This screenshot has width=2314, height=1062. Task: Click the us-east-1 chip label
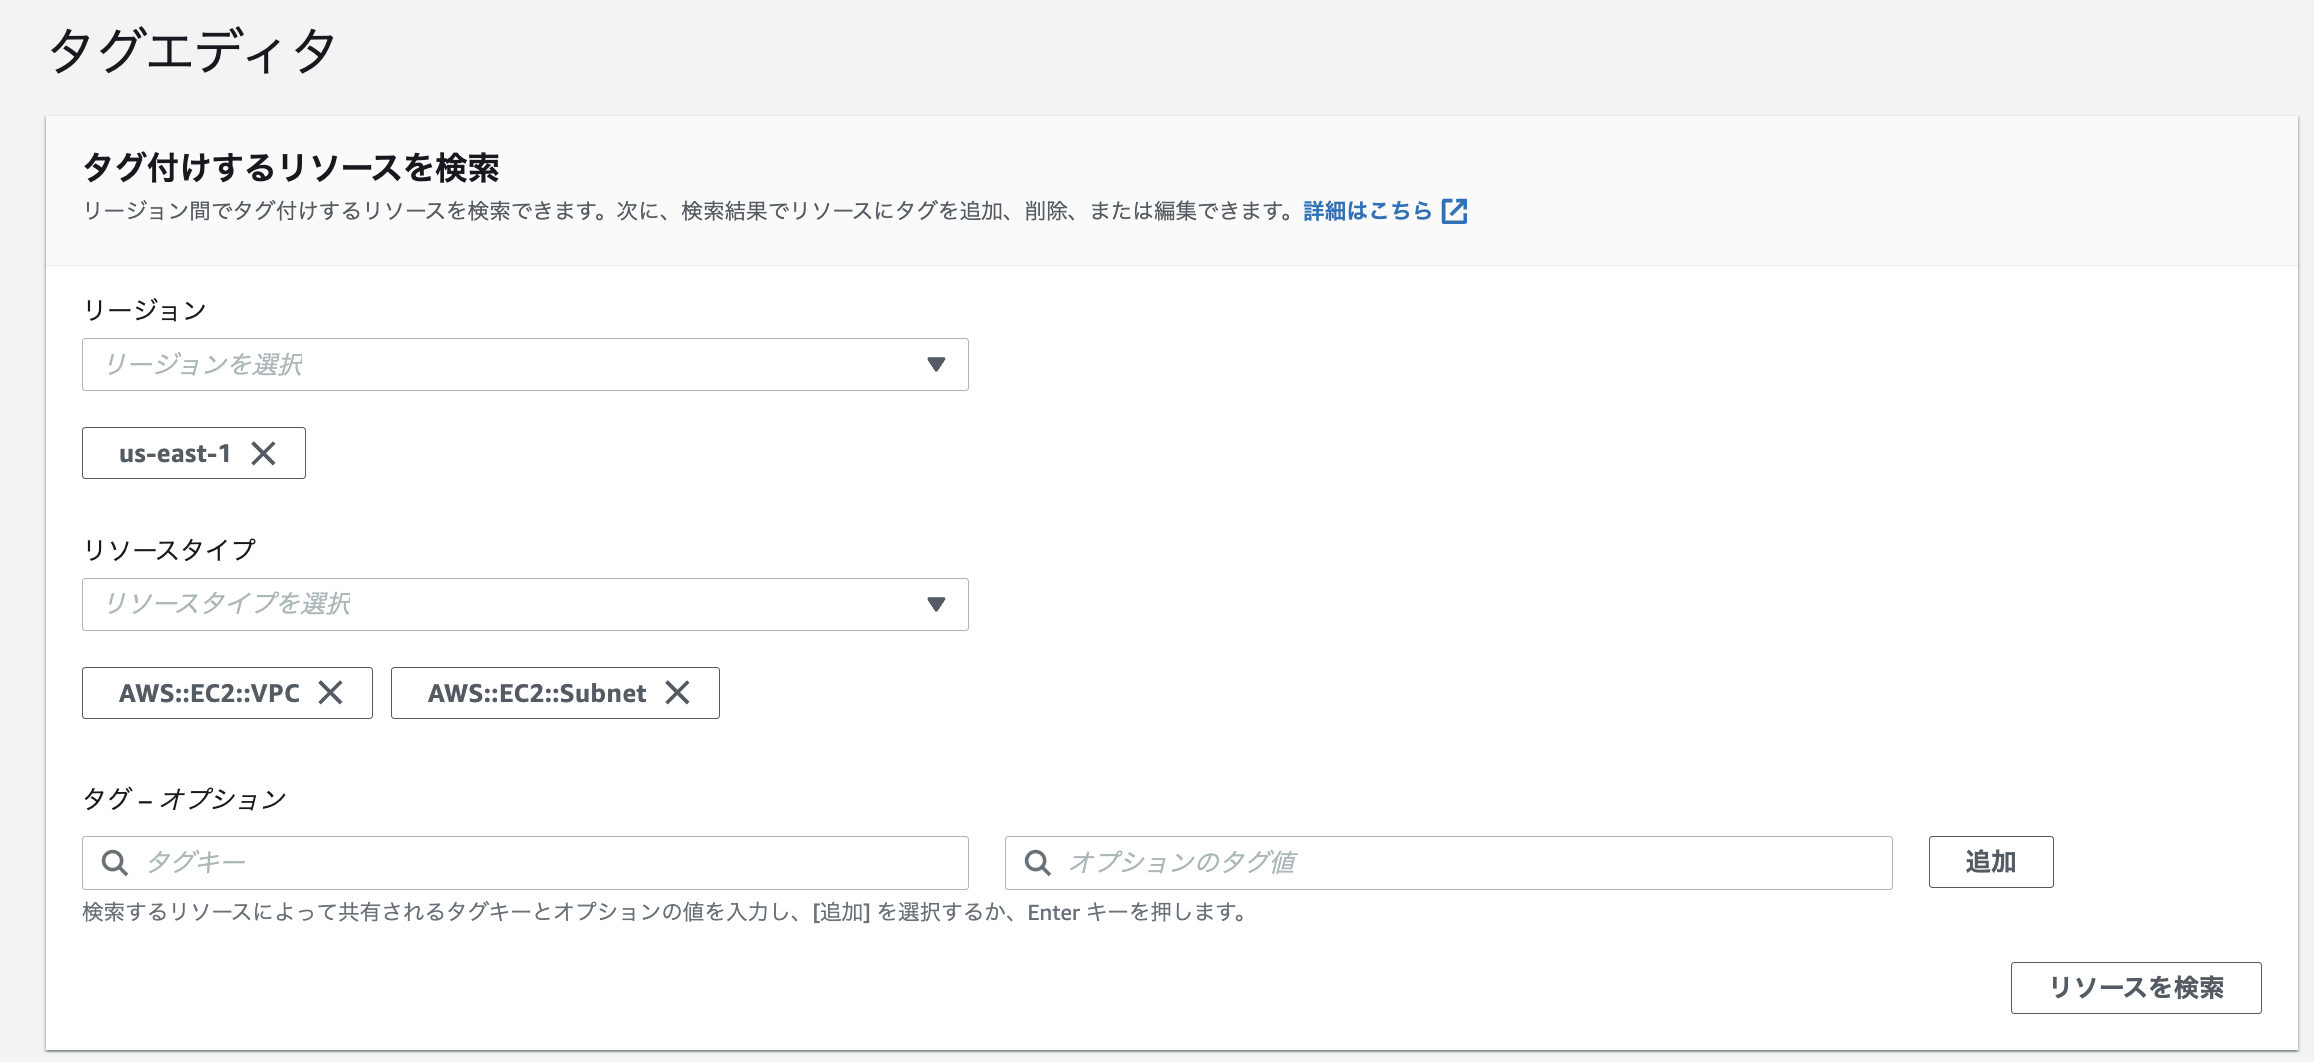point(175,454)
